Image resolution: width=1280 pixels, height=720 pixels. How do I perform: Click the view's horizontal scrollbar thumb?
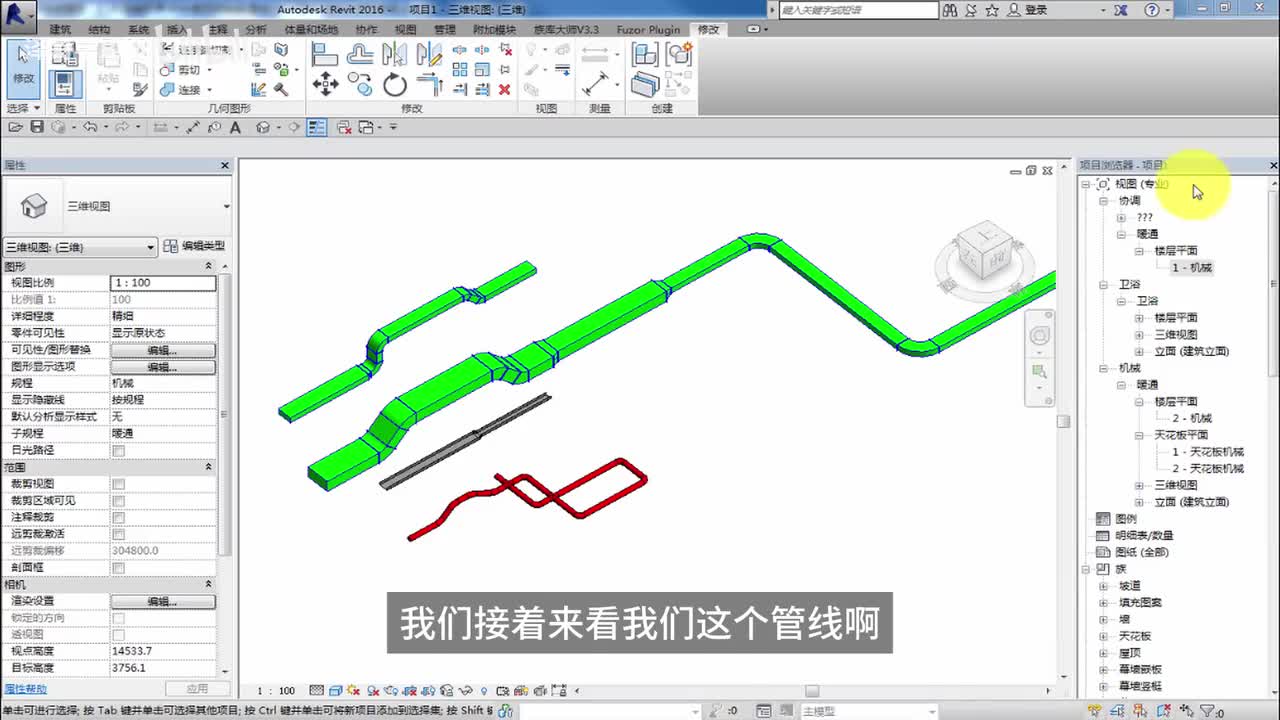point(812,691)
